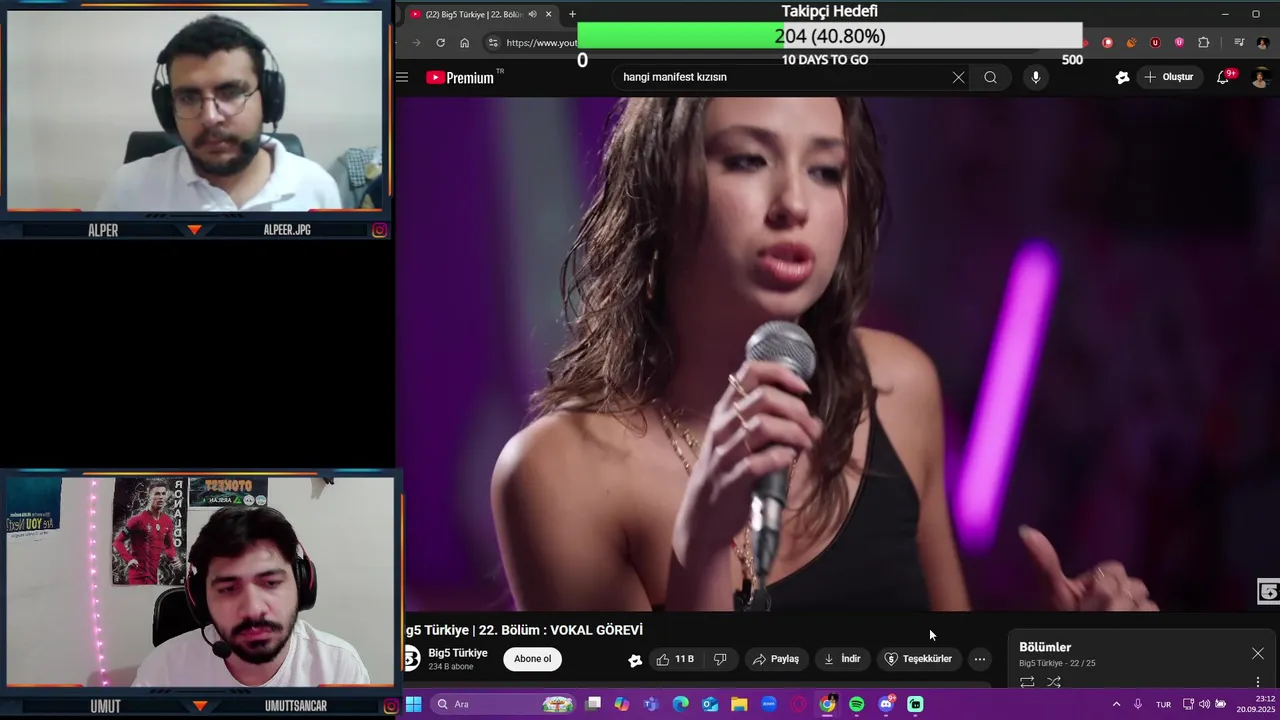The width and height of the screenshot is (1280, 720).
Task: Download the video with İndir
Action: coord(842,659)
